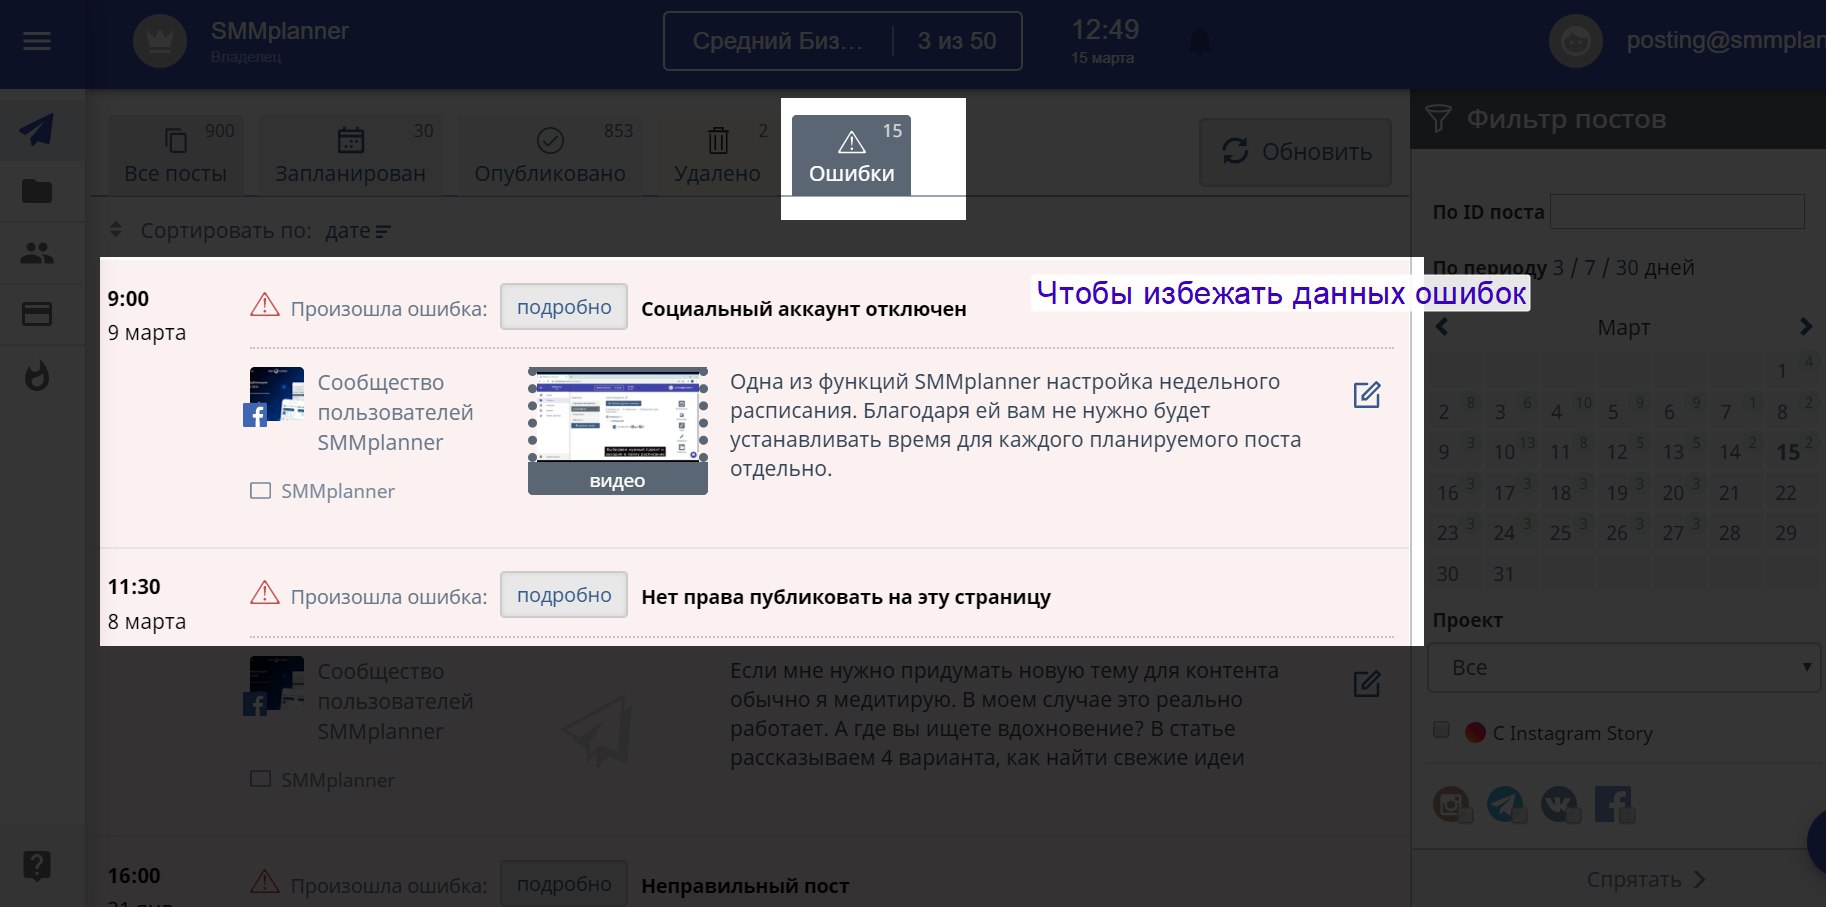Filter by Instagram network icon
The image size is (1826, 907).
(1451, 803)
